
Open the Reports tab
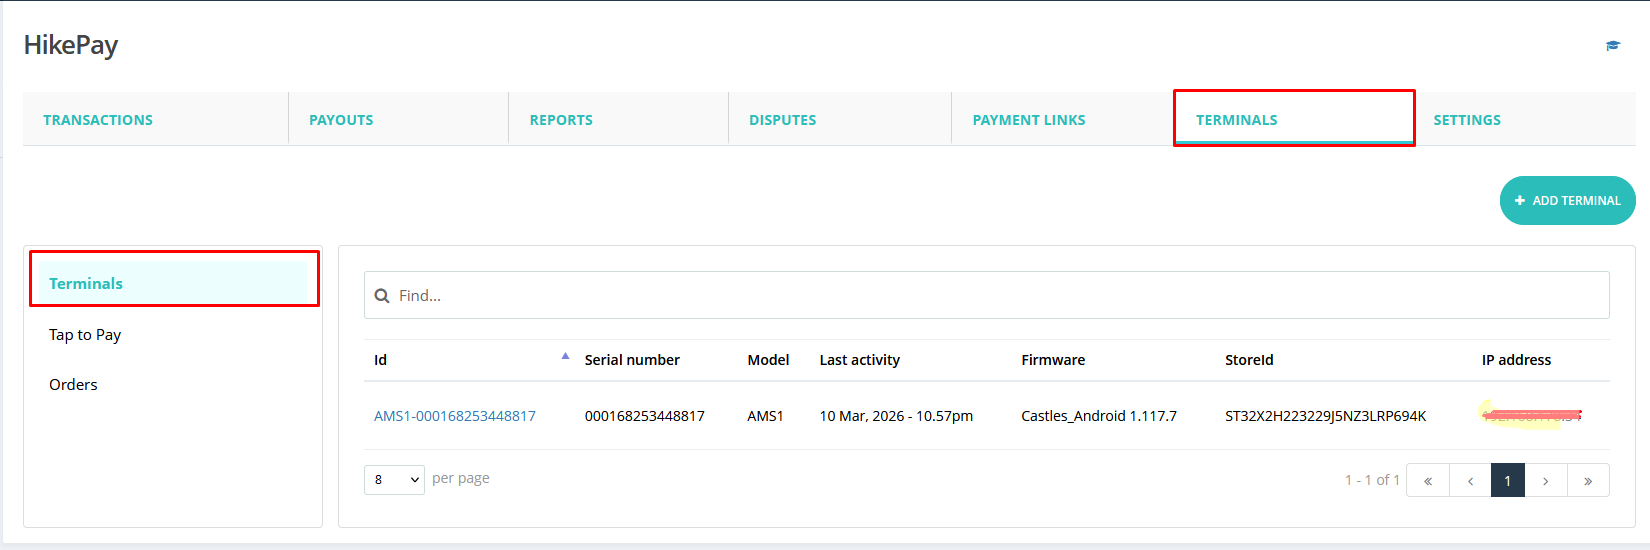click(x=561, y=120)
